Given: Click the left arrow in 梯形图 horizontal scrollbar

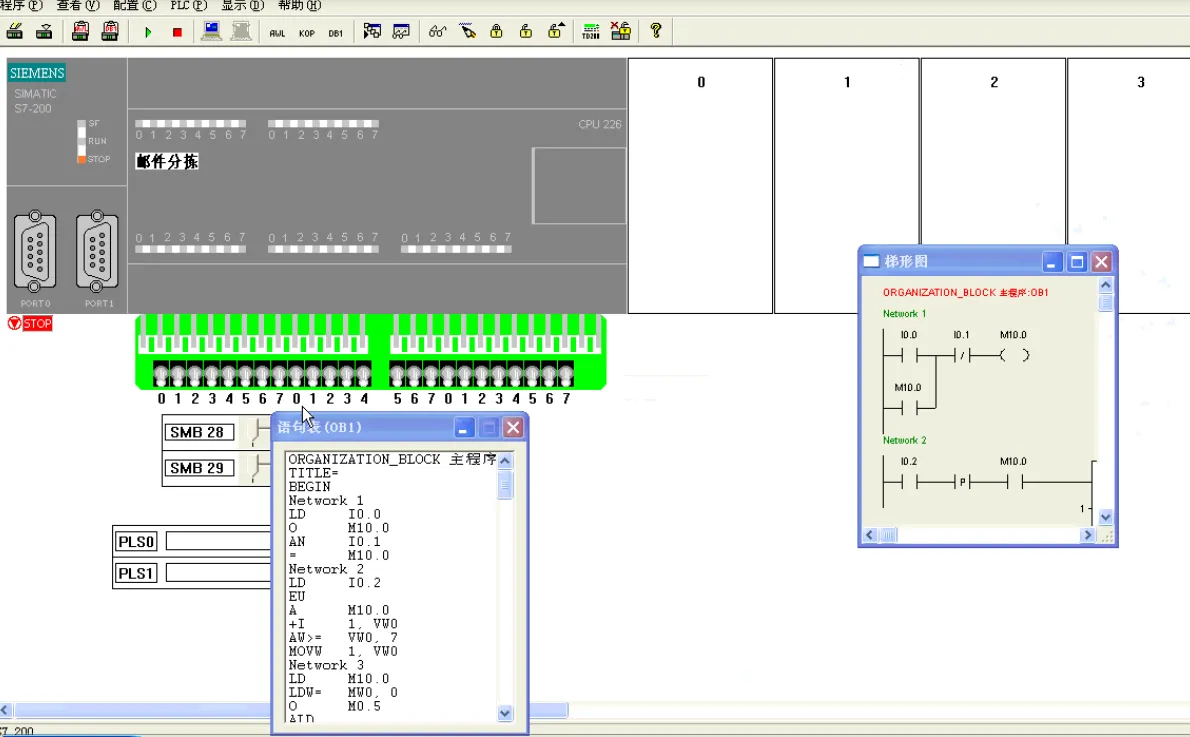Looking at the screenshot, I should (x=870, y=534).
